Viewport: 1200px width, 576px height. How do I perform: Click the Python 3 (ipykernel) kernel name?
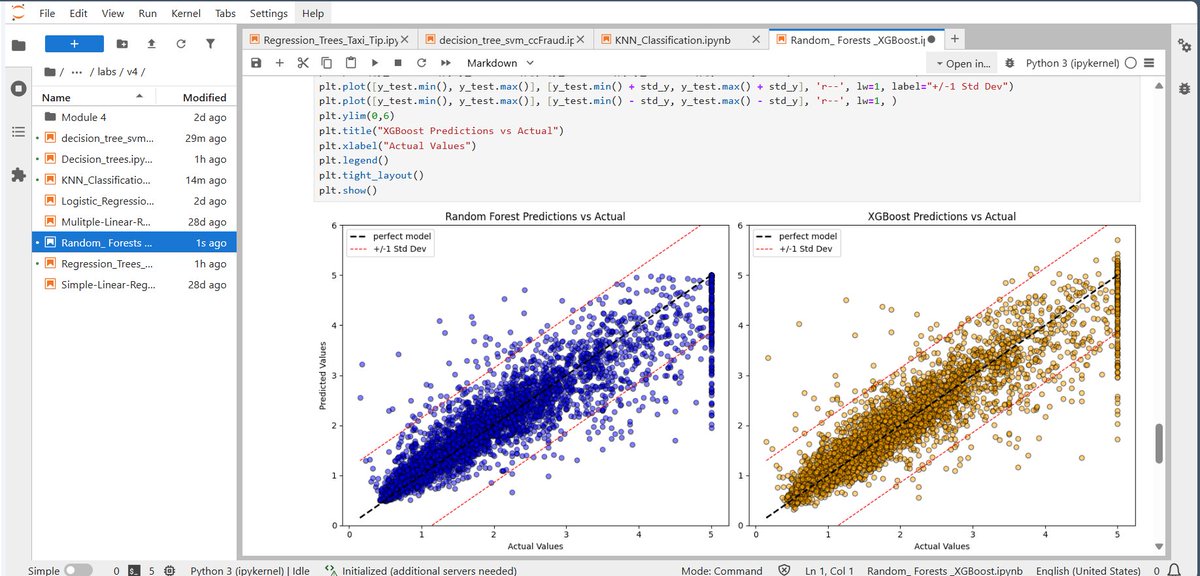1073,63
